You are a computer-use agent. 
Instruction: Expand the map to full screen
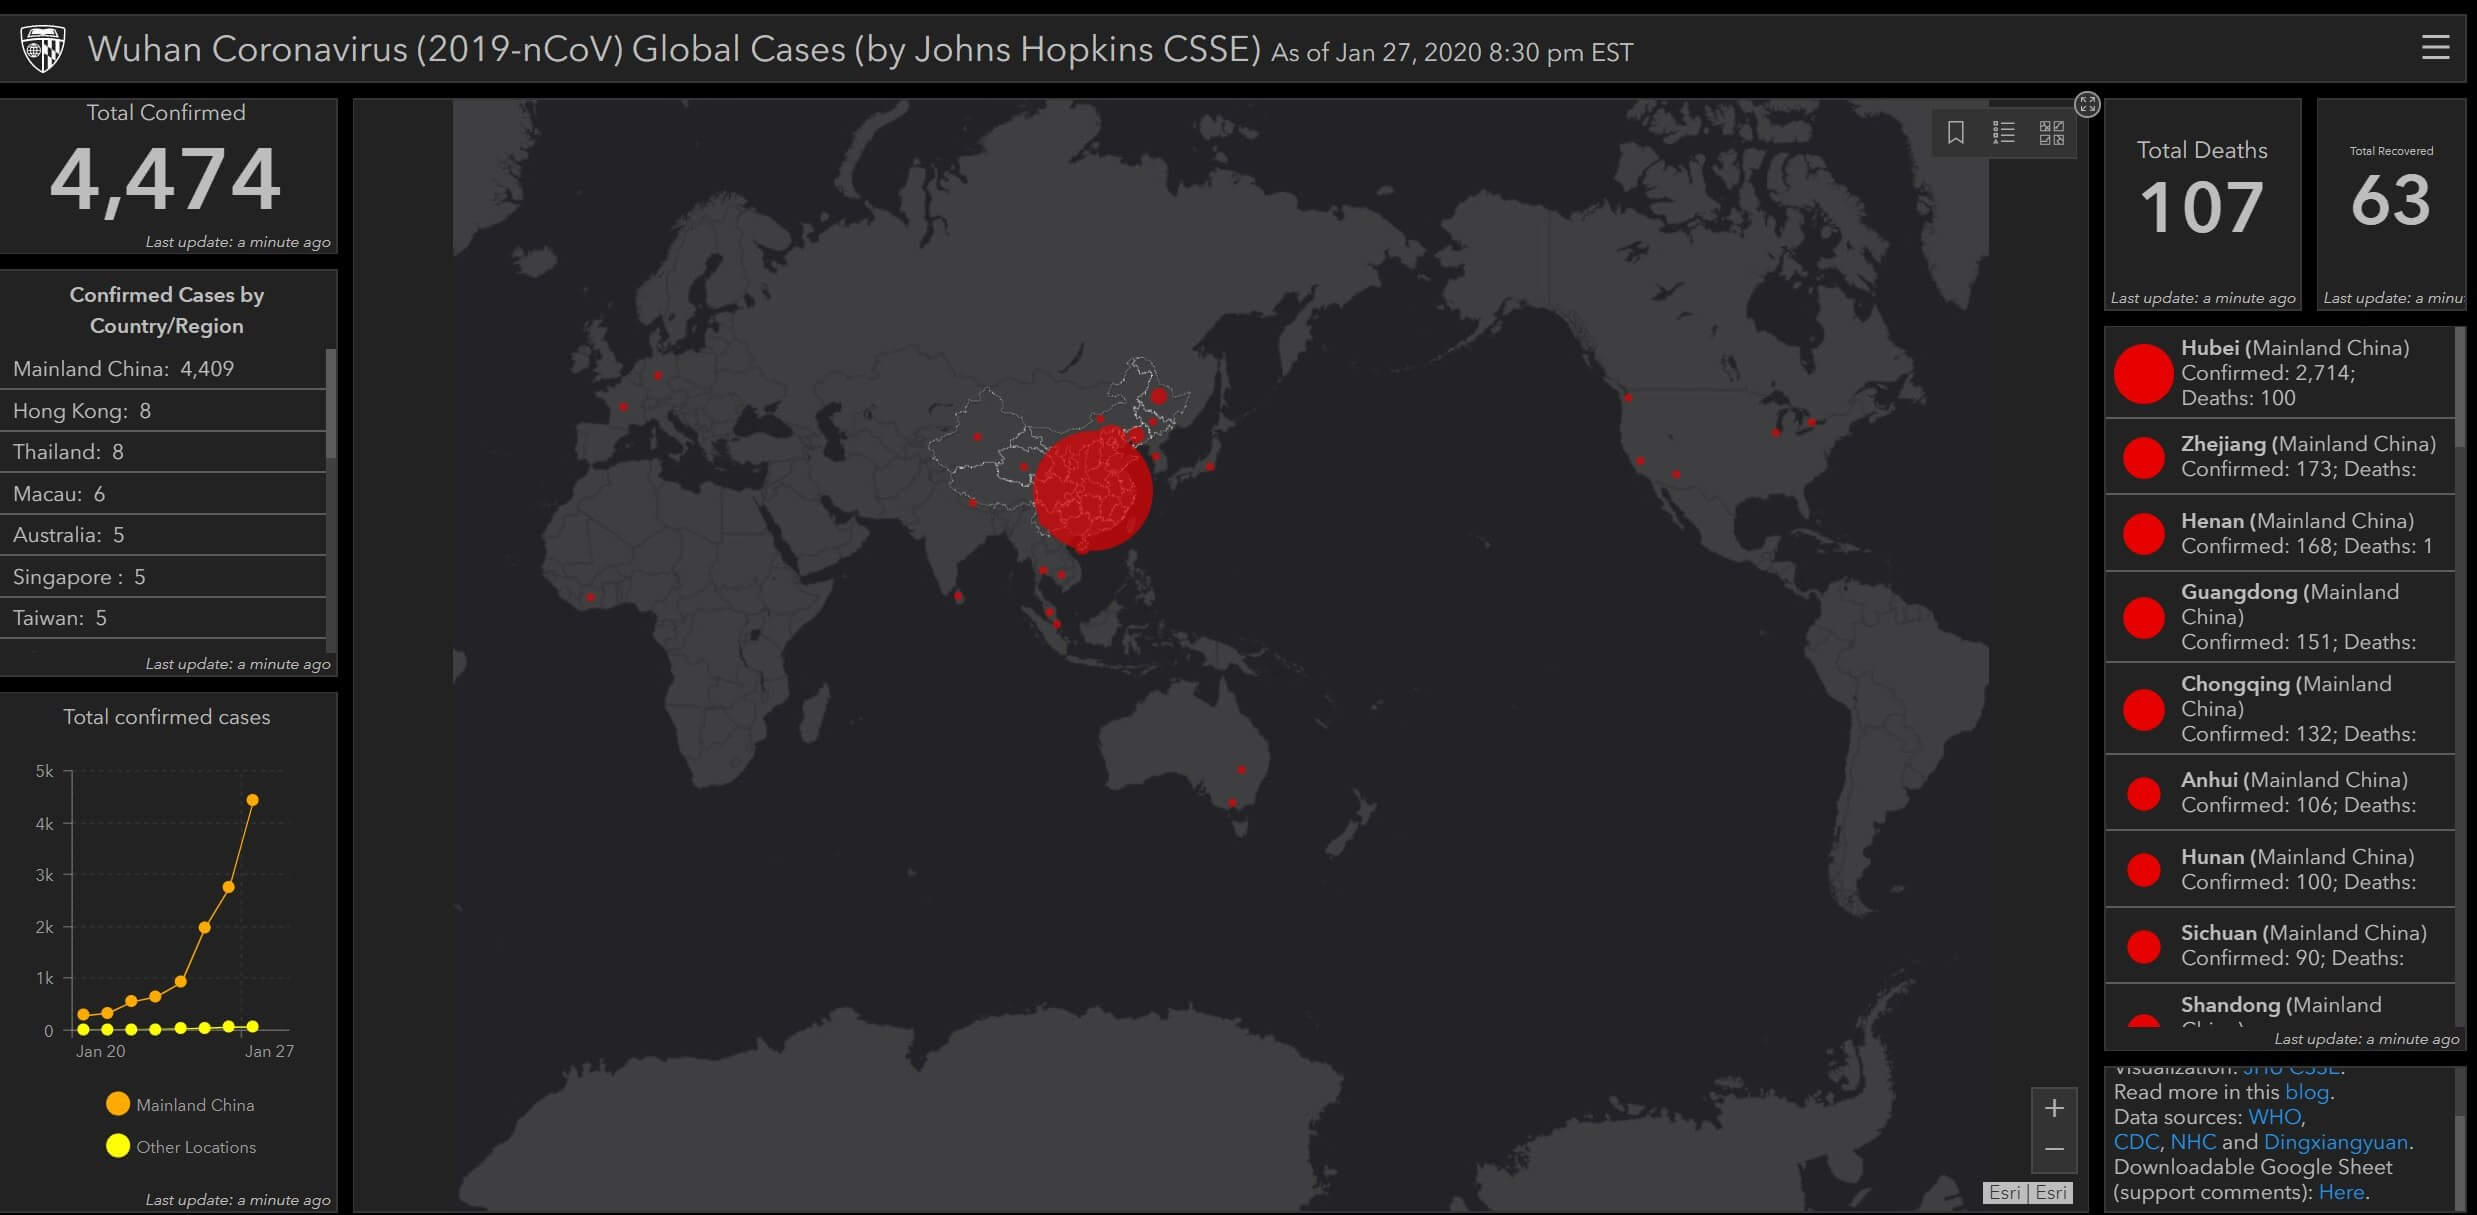pyautogui.click(x=2087, y=104)
